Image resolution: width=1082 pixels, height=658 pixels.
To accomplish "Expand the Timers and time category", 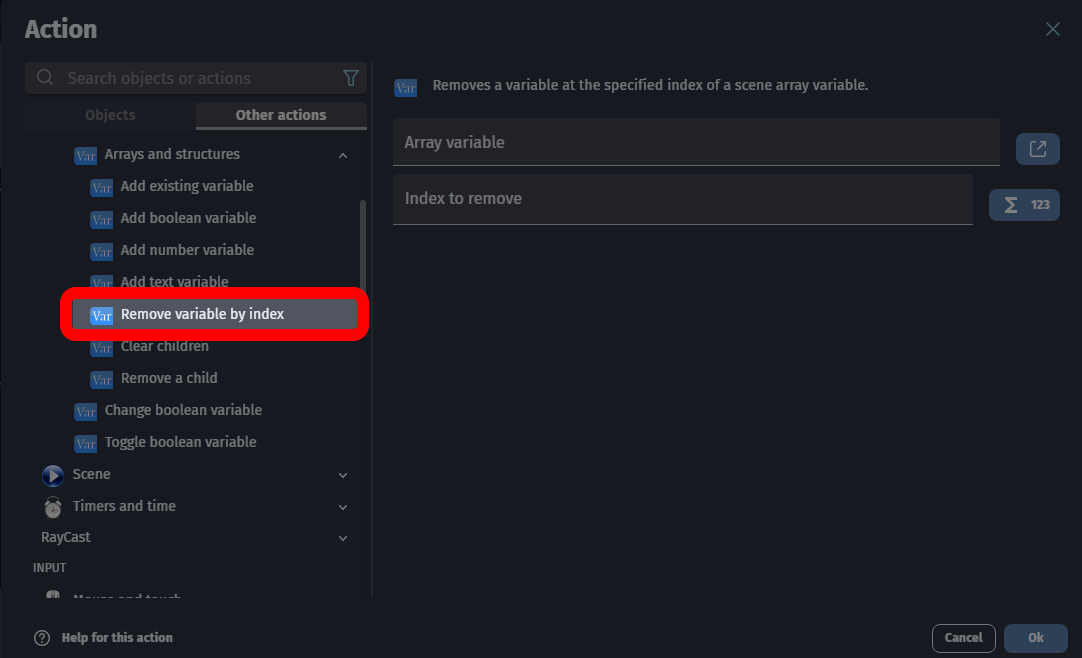I will click(x=343, y=507).
